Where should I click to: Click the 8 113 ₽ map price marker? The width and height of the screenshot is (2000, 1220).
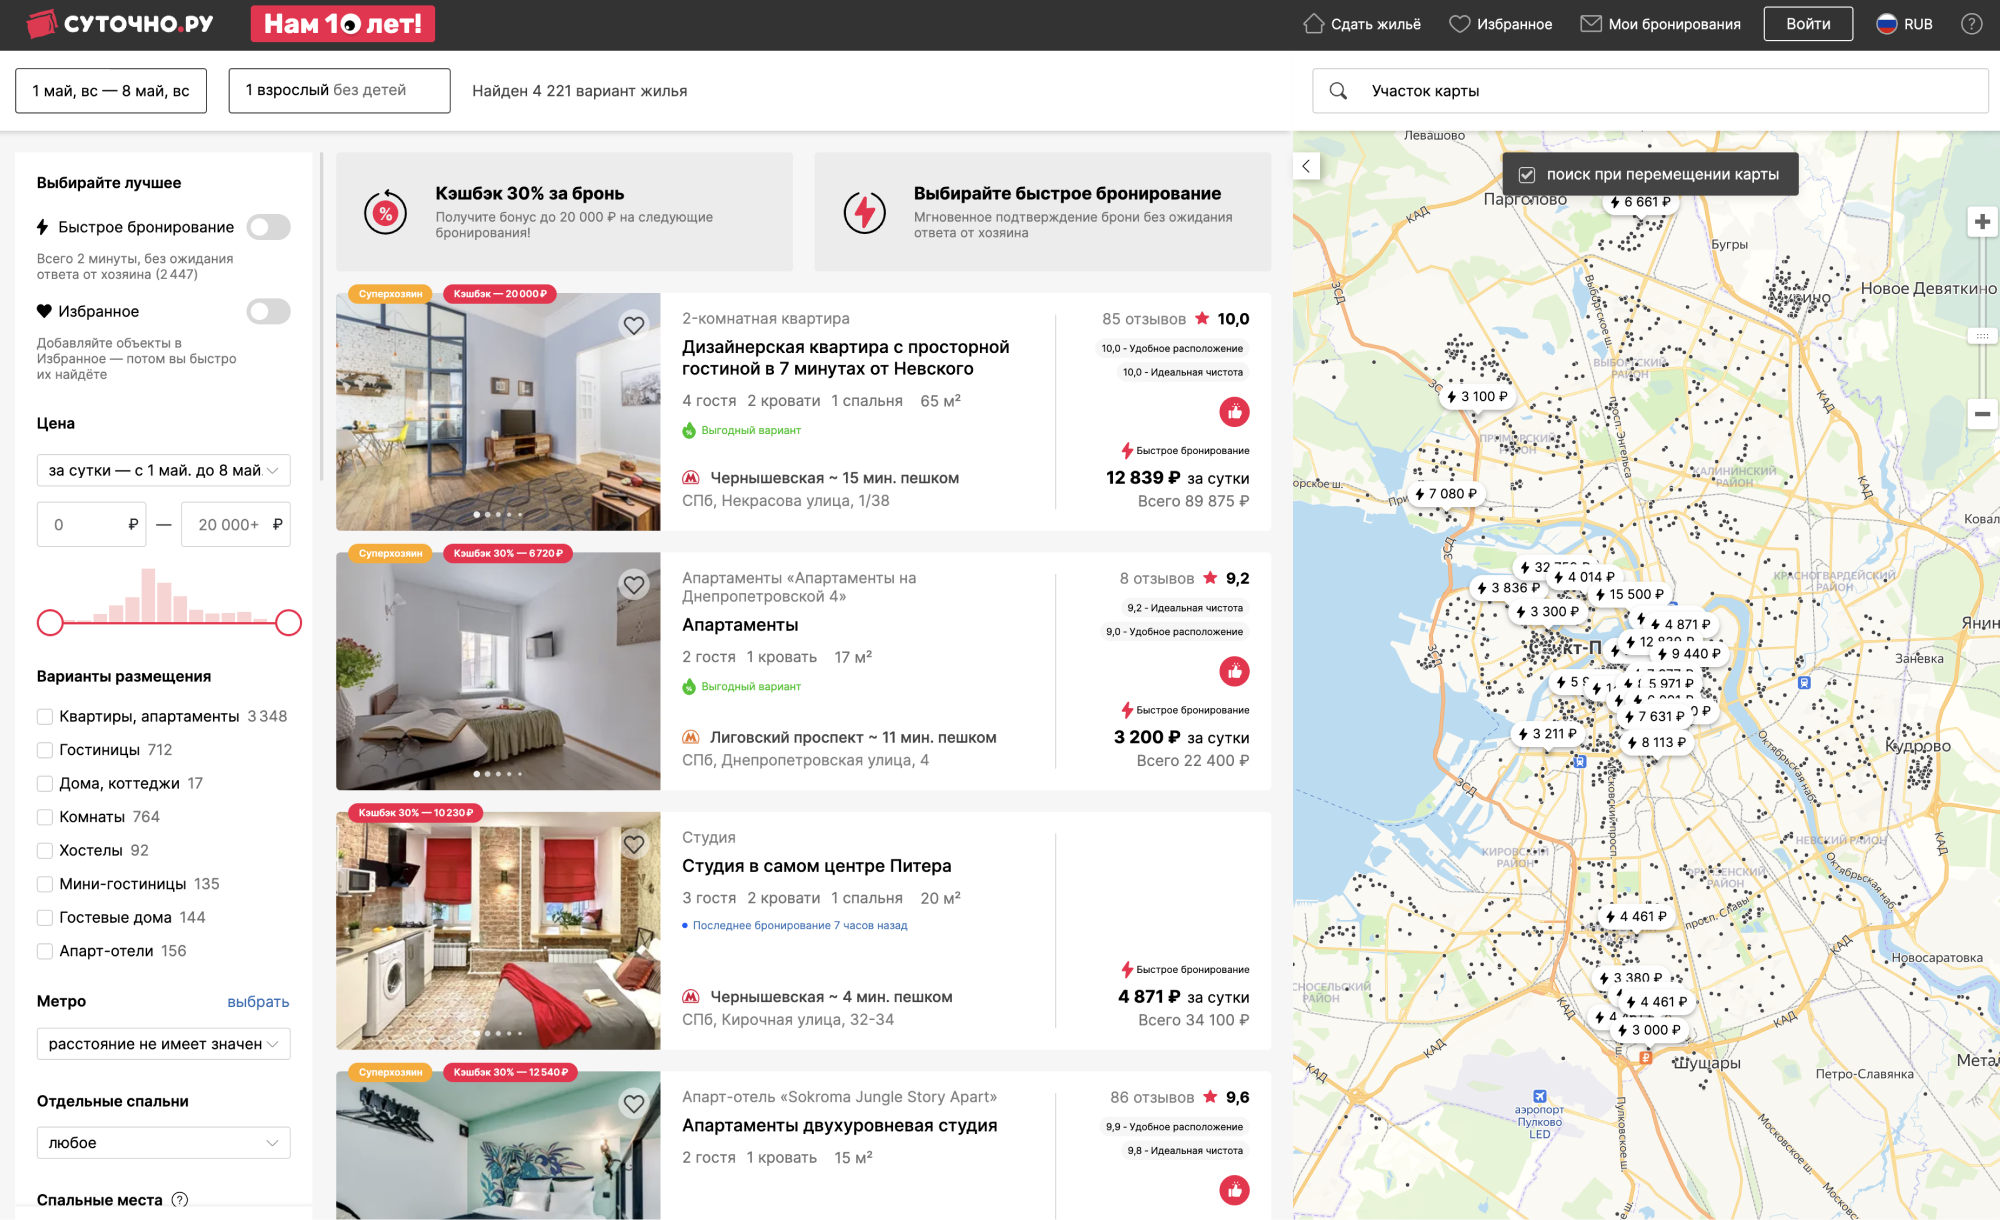(x=1656, y=742)
